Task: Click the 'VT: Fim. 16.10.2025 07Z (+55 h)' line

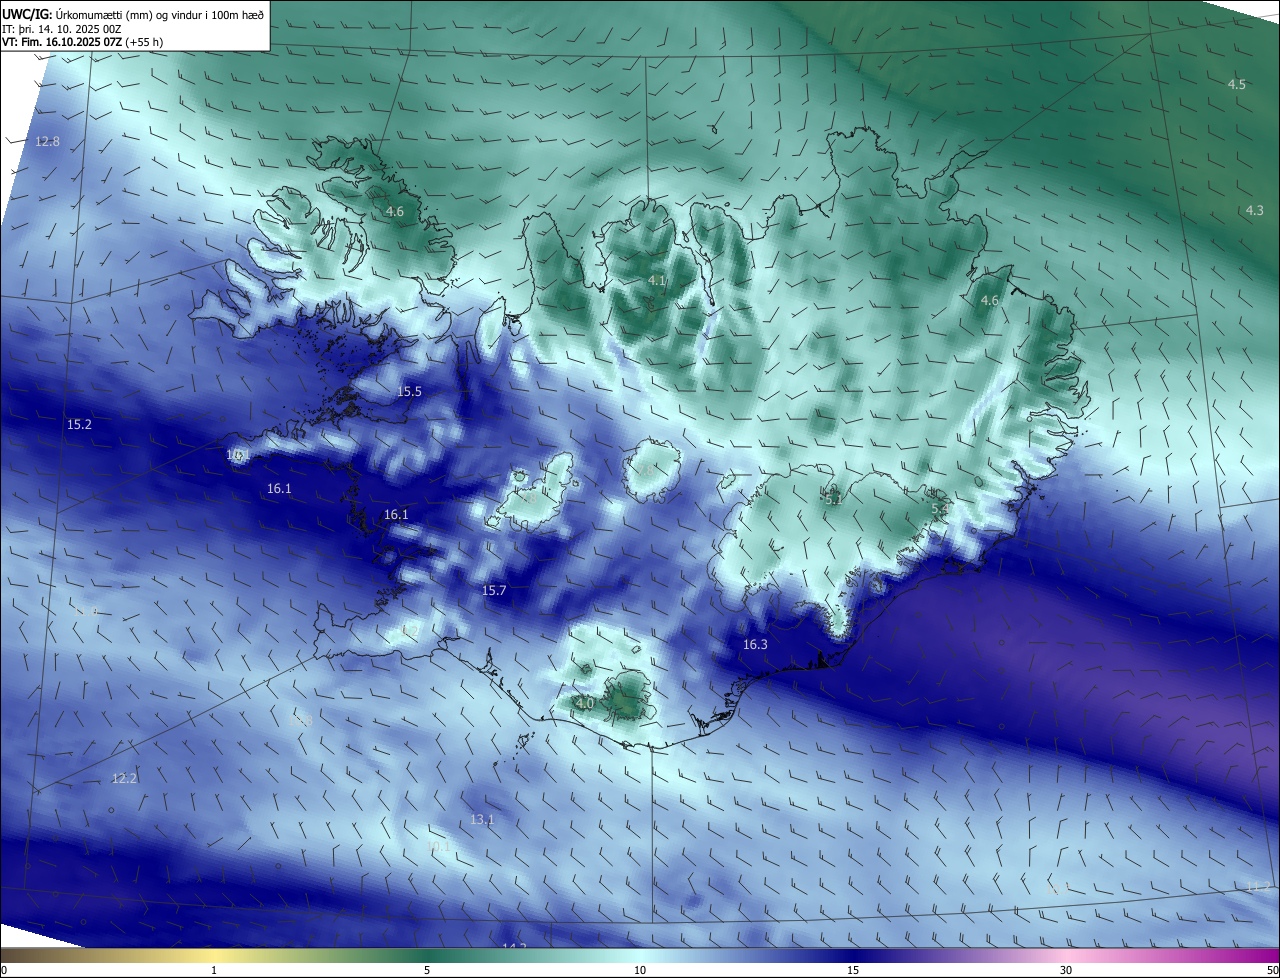Action: (x=82, y=42)
